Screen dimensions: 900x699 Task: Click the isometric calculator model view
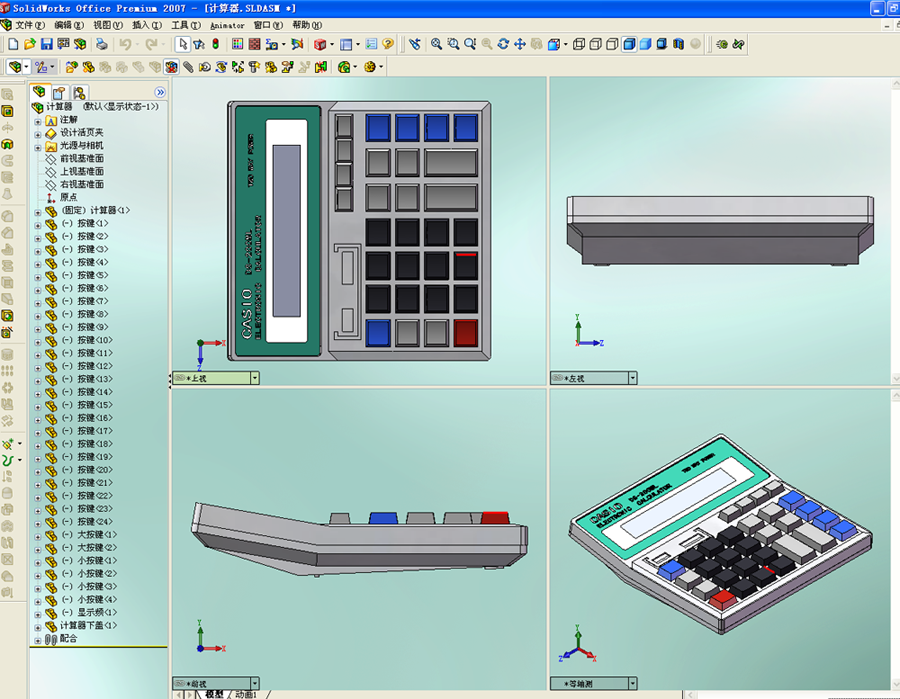[720, 533]
